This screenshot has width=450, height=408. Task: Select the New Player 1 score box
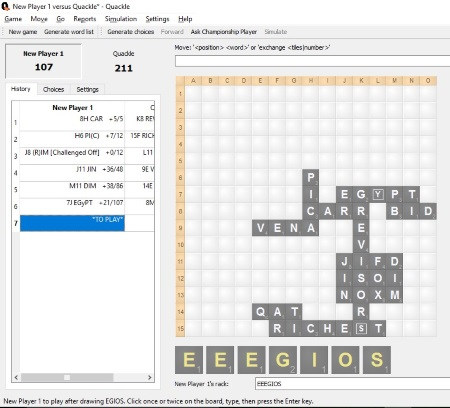point(43,61)
